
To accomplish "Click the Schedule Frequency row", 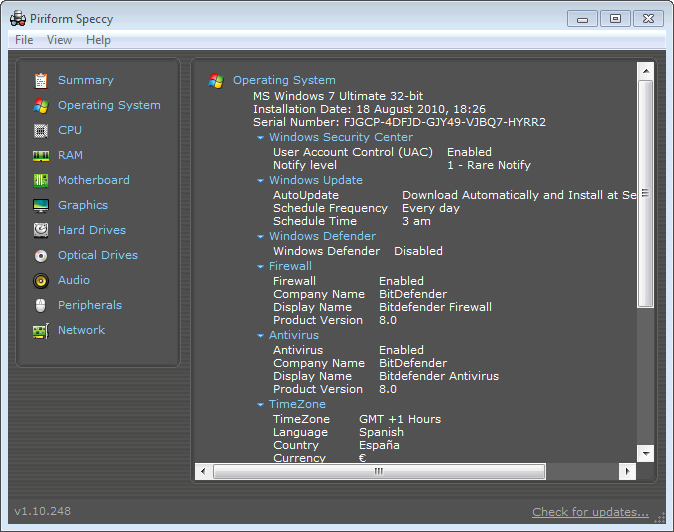I will [x=366, y=208].
